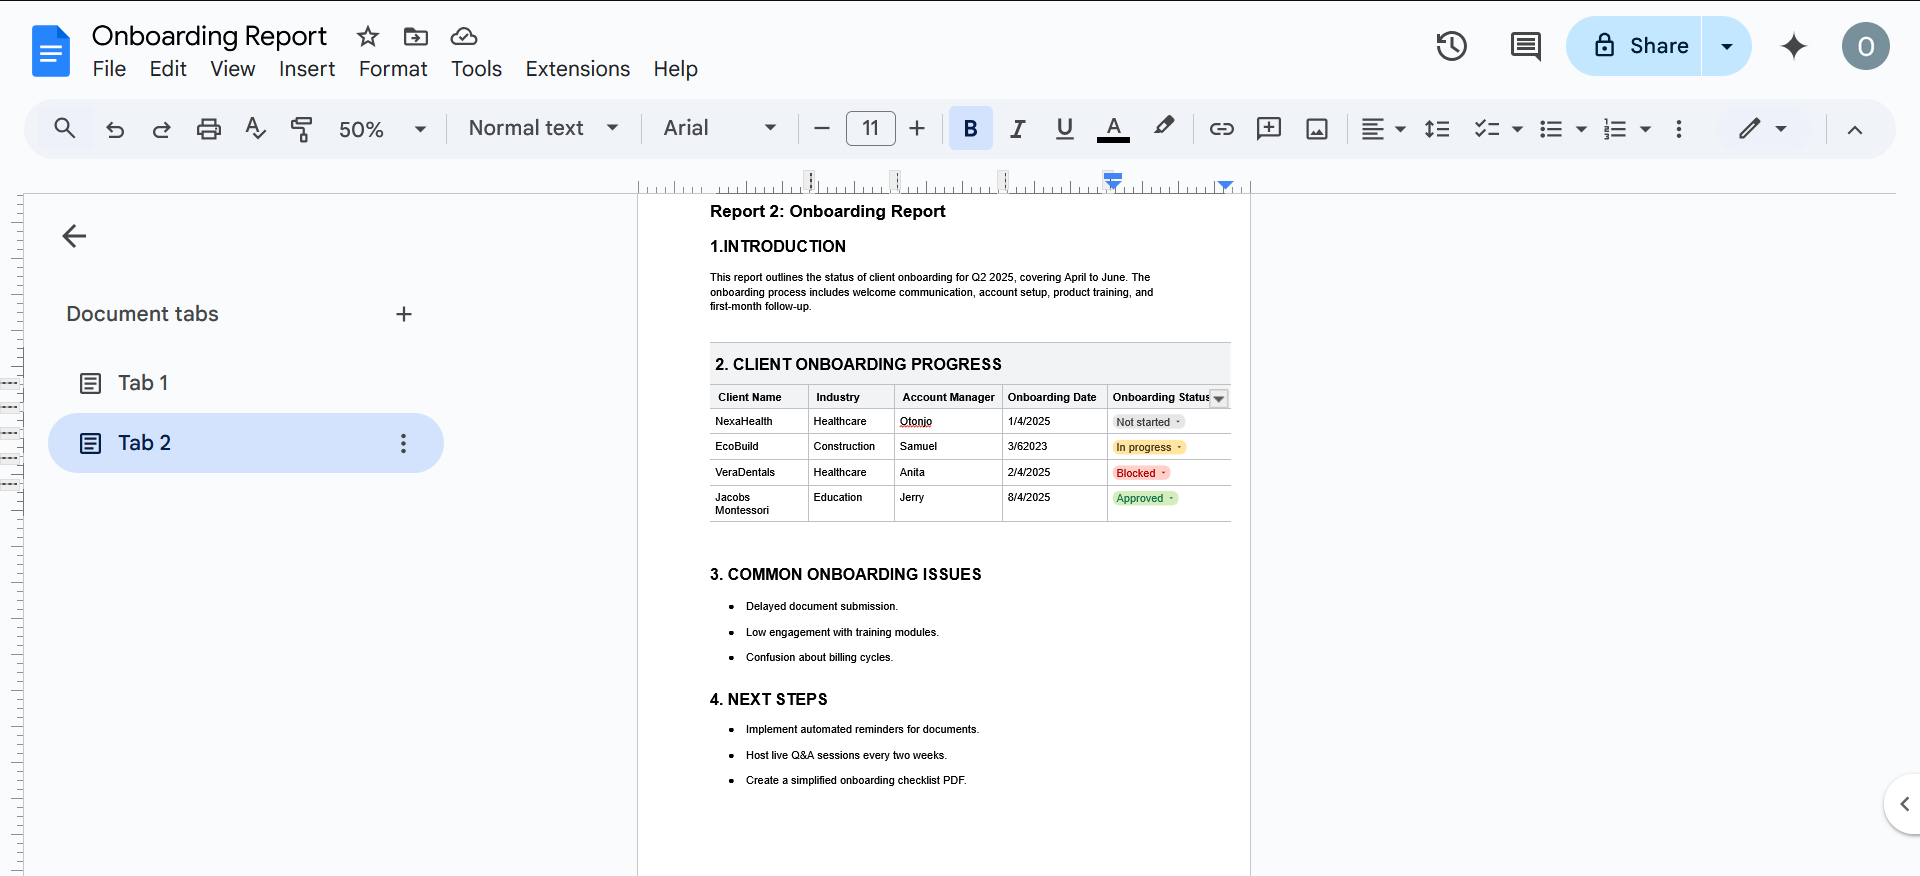The width and height of the screenshot is (1920, 876).
Task: Open the editing mode pencil dropdown
Action: (1762, 128)
